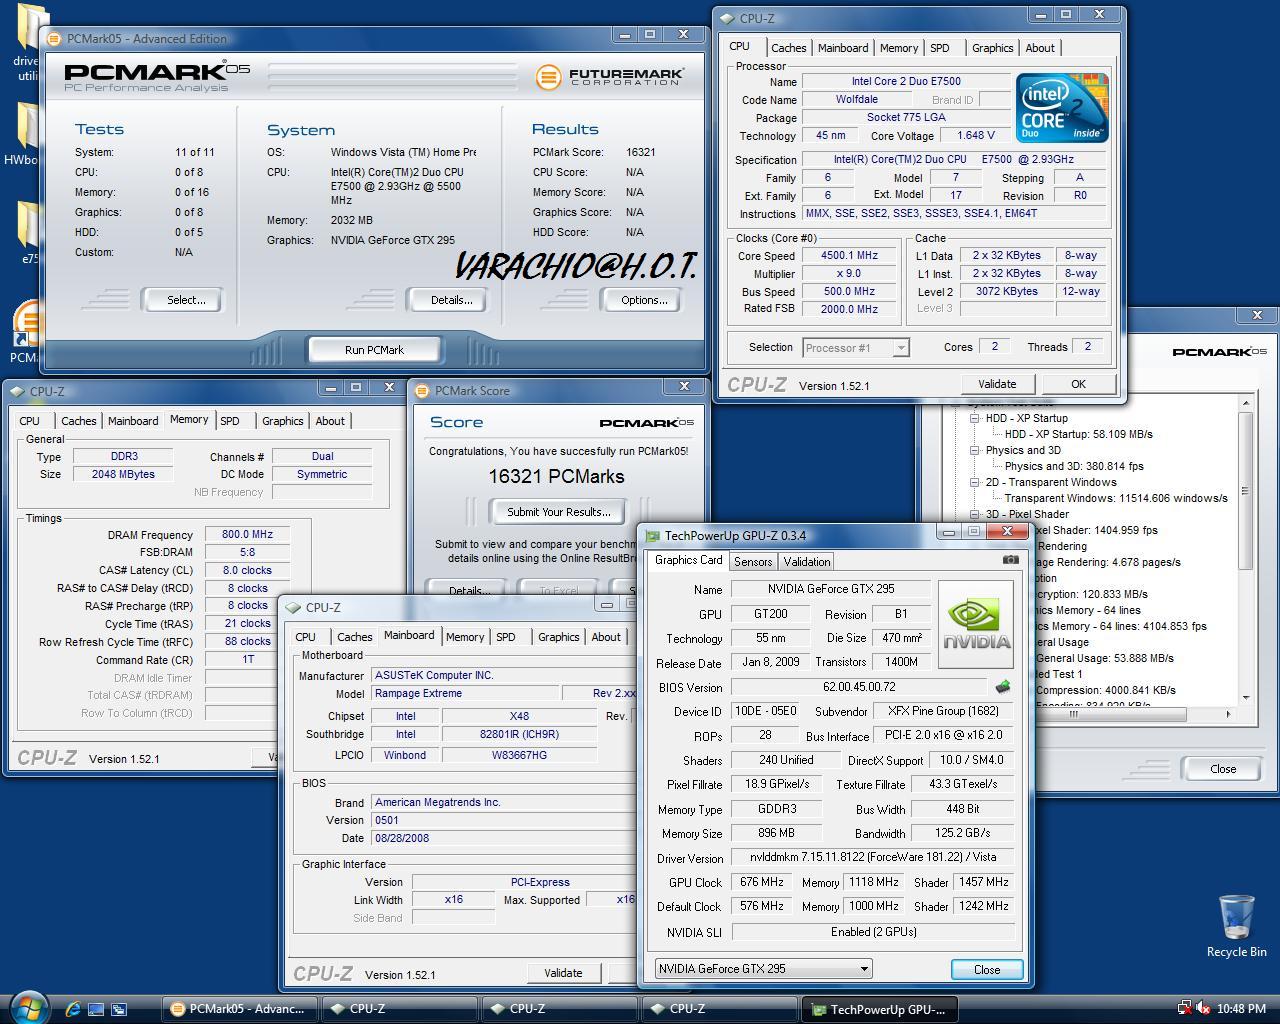Viewport: 1280px width, 1024px height.
Task: Launch Internet Explorer from Quick Launch
Action: pyautogui.click(x=73, y=1009)
